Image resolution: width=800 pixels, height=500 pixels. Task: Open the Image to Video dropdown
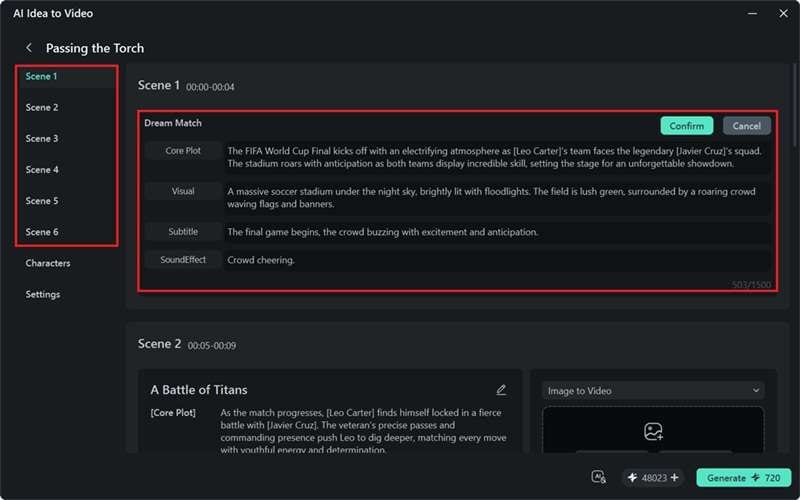tap(653, 391)
